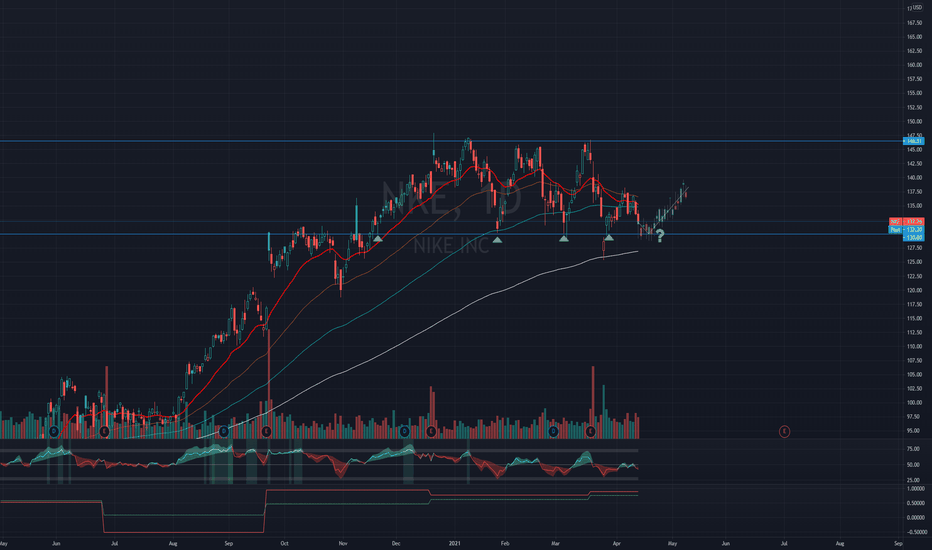Click the dividend marker near the start of March 2021

coord(553,431)
